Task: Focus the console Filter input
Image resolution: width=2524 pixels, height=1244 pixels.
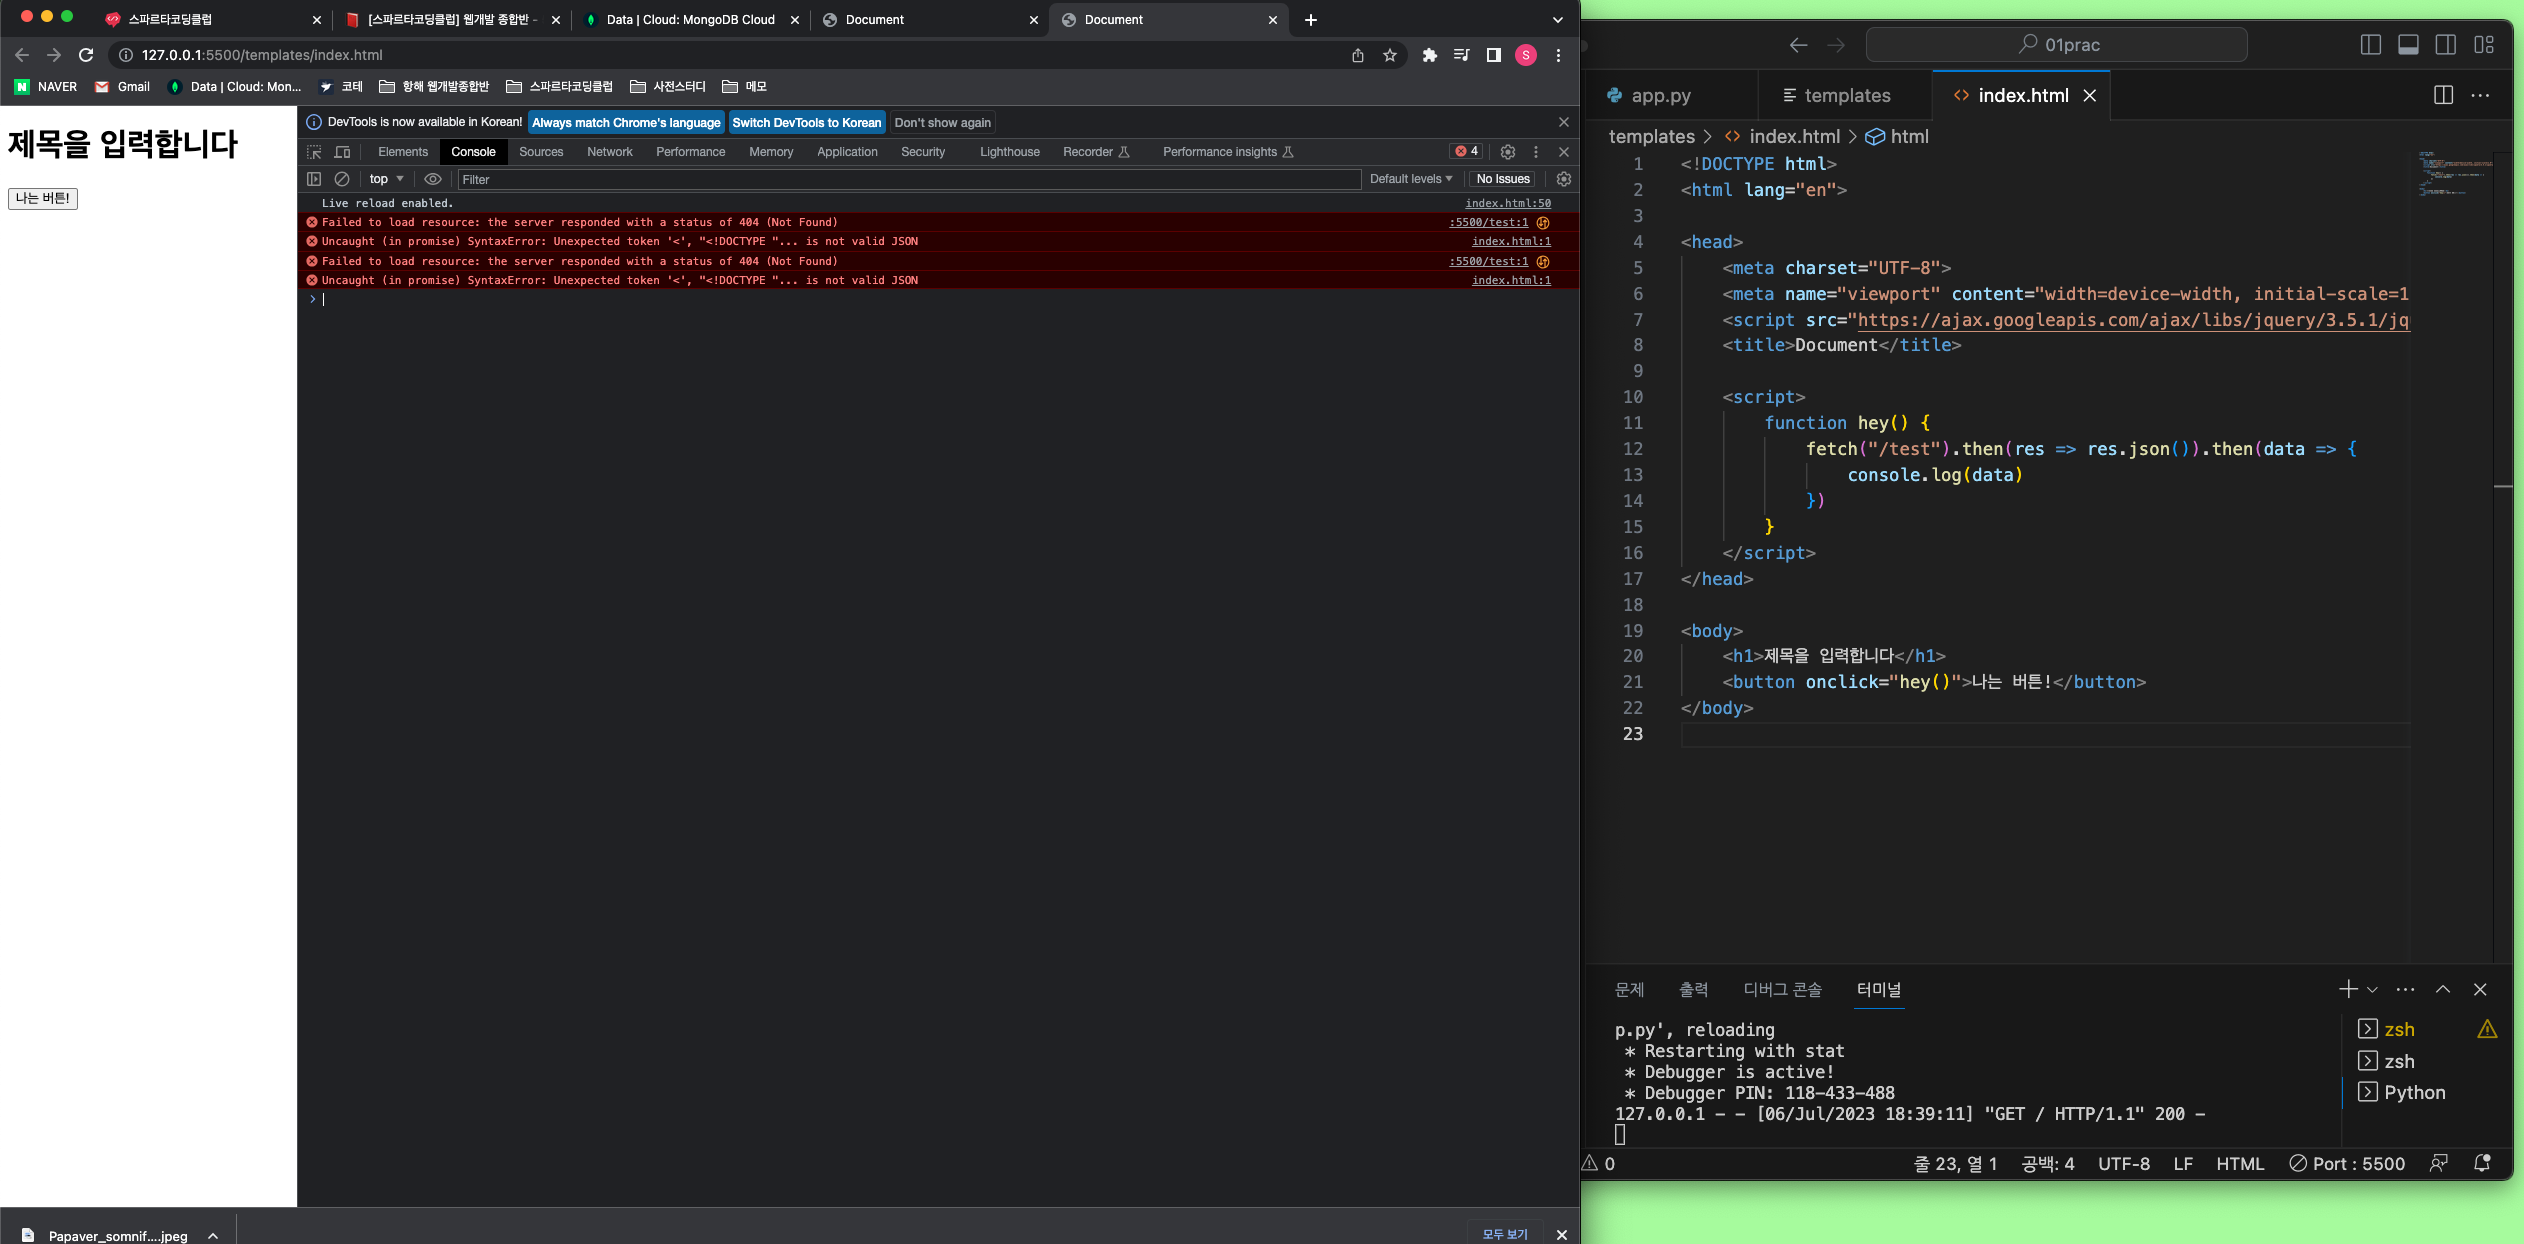Action: point(909,179)
